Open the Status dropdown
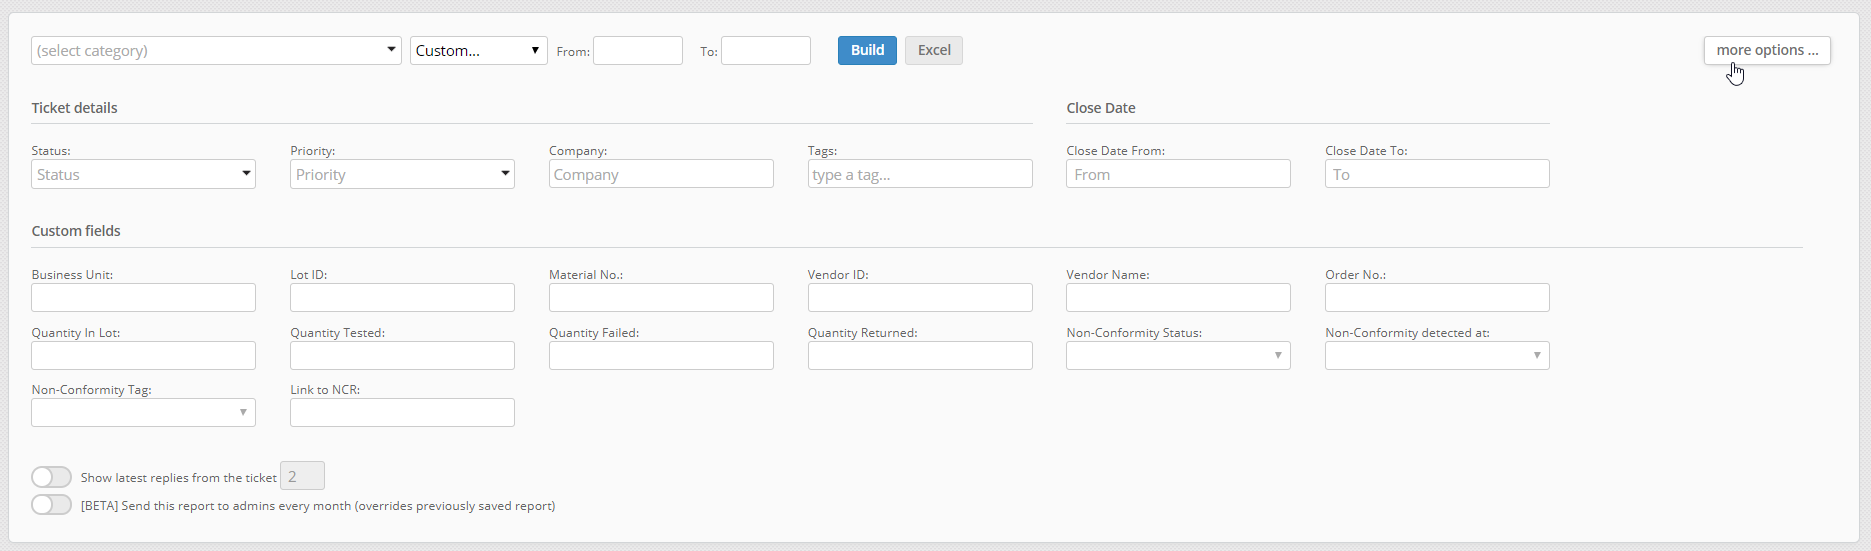Image resolution: width=1871 pixels, height=551 pixels. coord(143,174)
